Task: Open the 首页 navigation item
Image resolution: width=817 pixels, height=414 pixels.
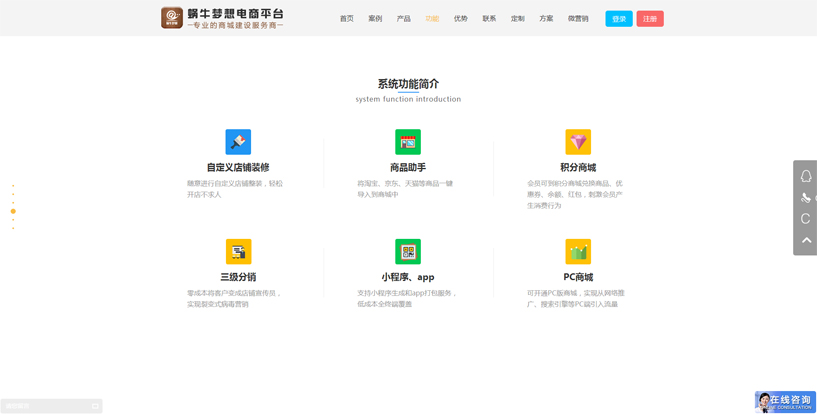Action: (x=347, y=19)
